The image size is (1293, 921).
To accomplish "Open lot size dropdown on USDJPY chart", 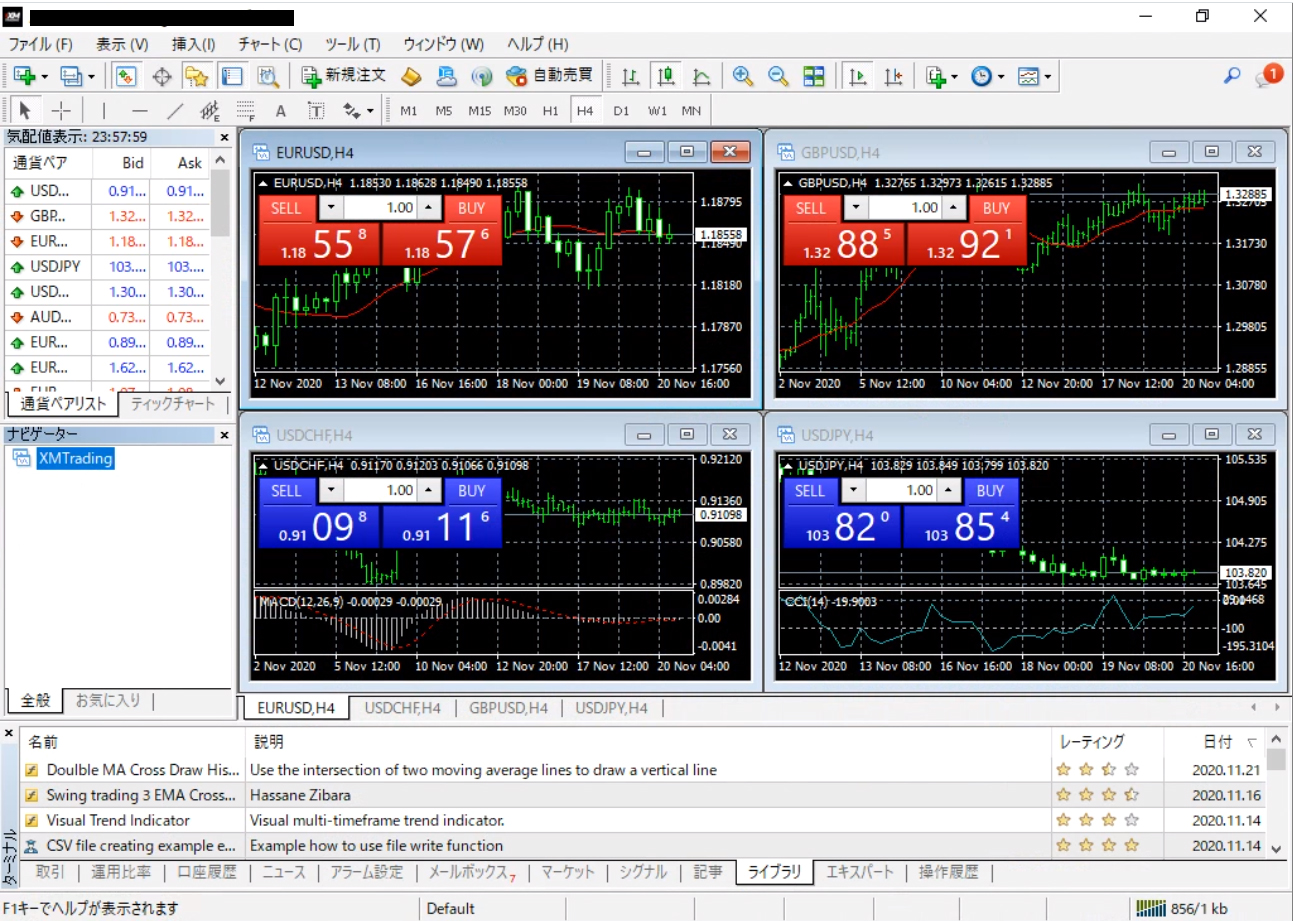I will 854,490.
